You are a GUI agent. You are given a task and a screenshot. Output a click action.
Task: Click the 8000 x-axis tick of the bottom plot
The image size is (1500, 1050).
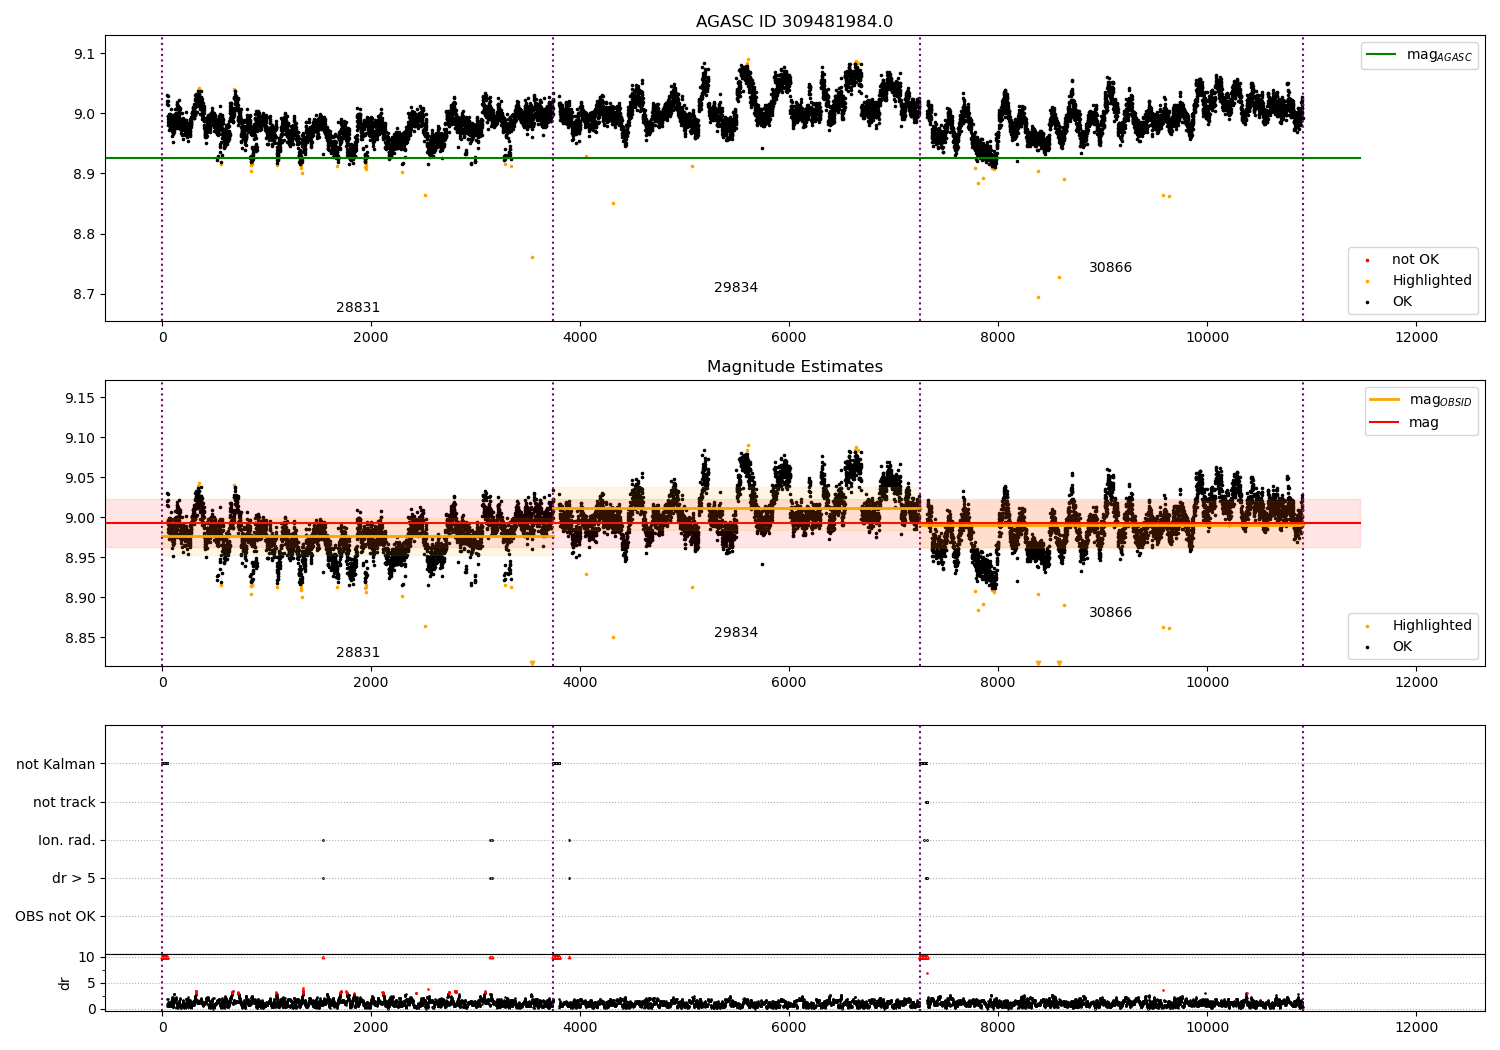[x=998, y=1028]
